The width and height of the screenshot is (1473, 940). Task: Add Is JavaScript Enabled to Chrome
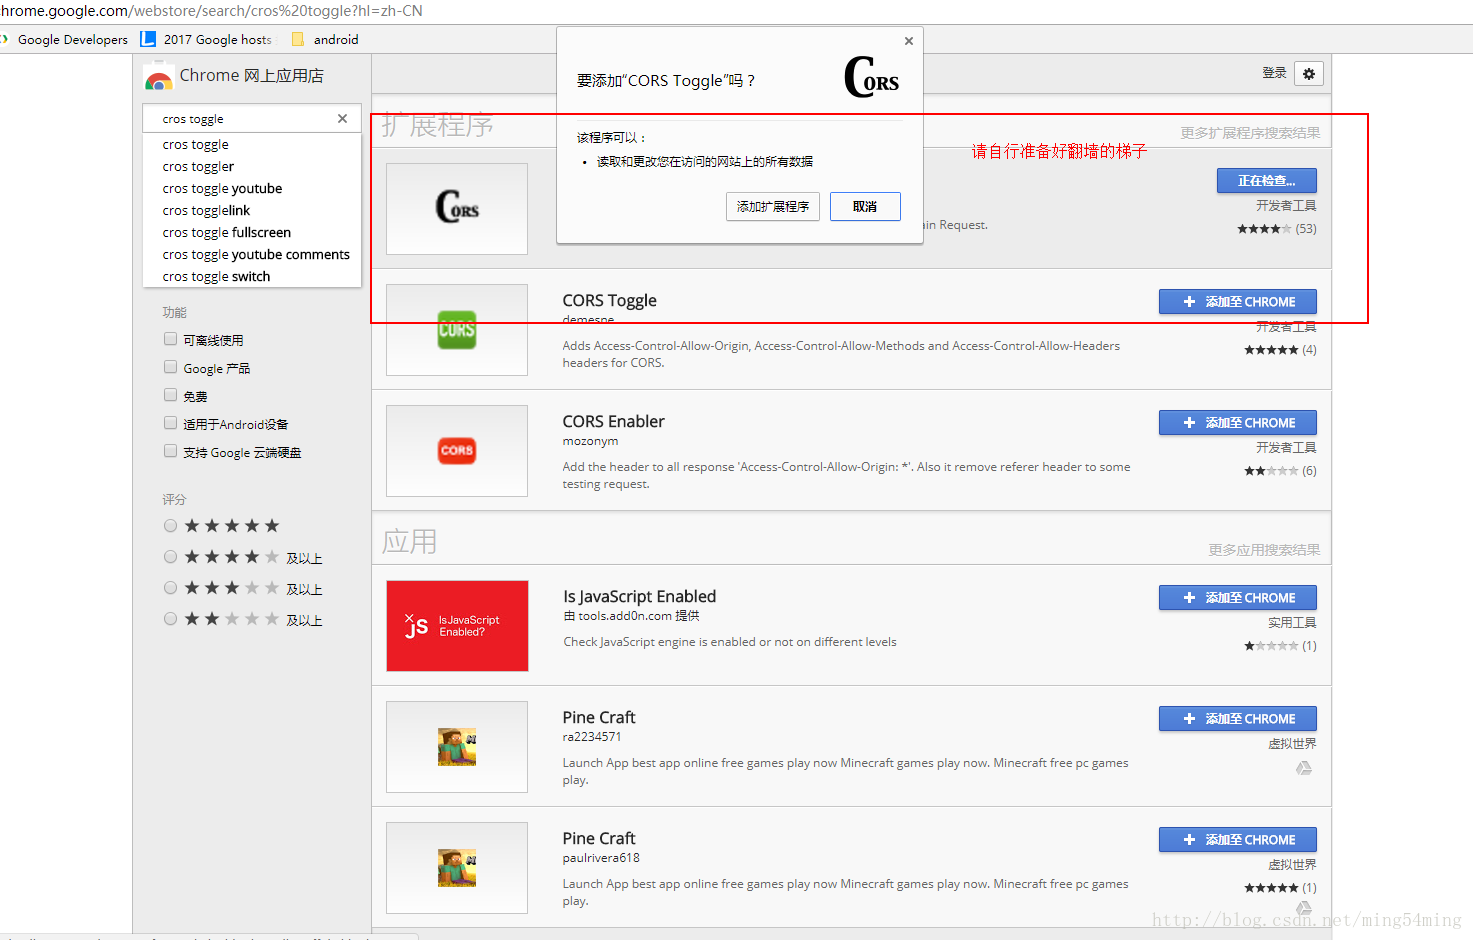(x=1238, y=598)
